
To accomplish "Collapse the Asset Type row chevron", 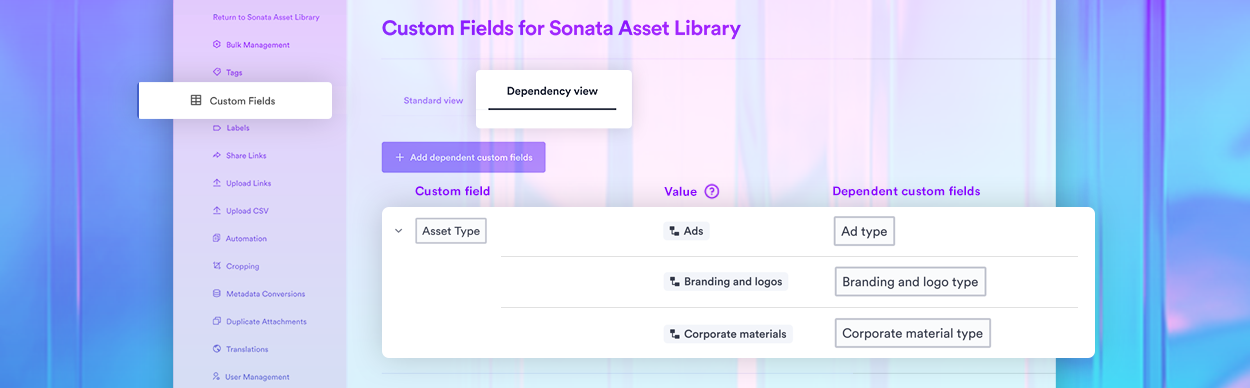I will point(398,231).
